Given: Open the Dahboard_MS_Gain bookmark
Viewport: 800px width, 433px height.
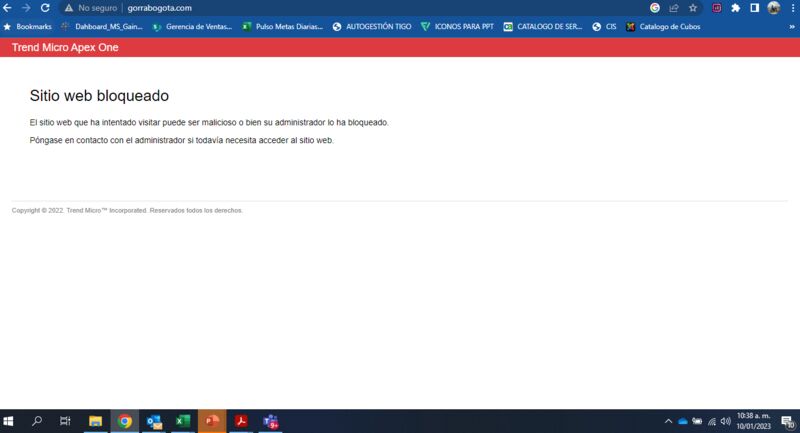Looking at the screenshot, I should coord(102,27).
